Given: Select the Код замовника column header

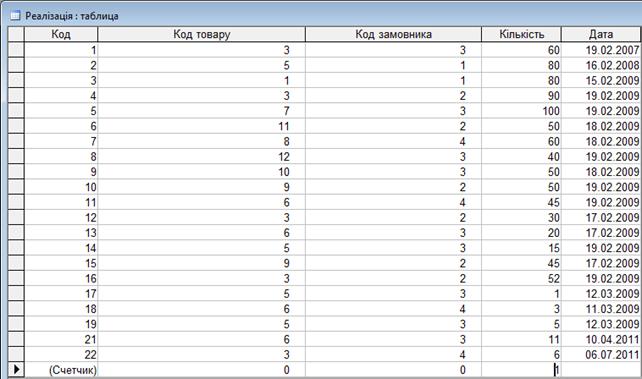Looking at the screenshot, I should coord(393,34).
